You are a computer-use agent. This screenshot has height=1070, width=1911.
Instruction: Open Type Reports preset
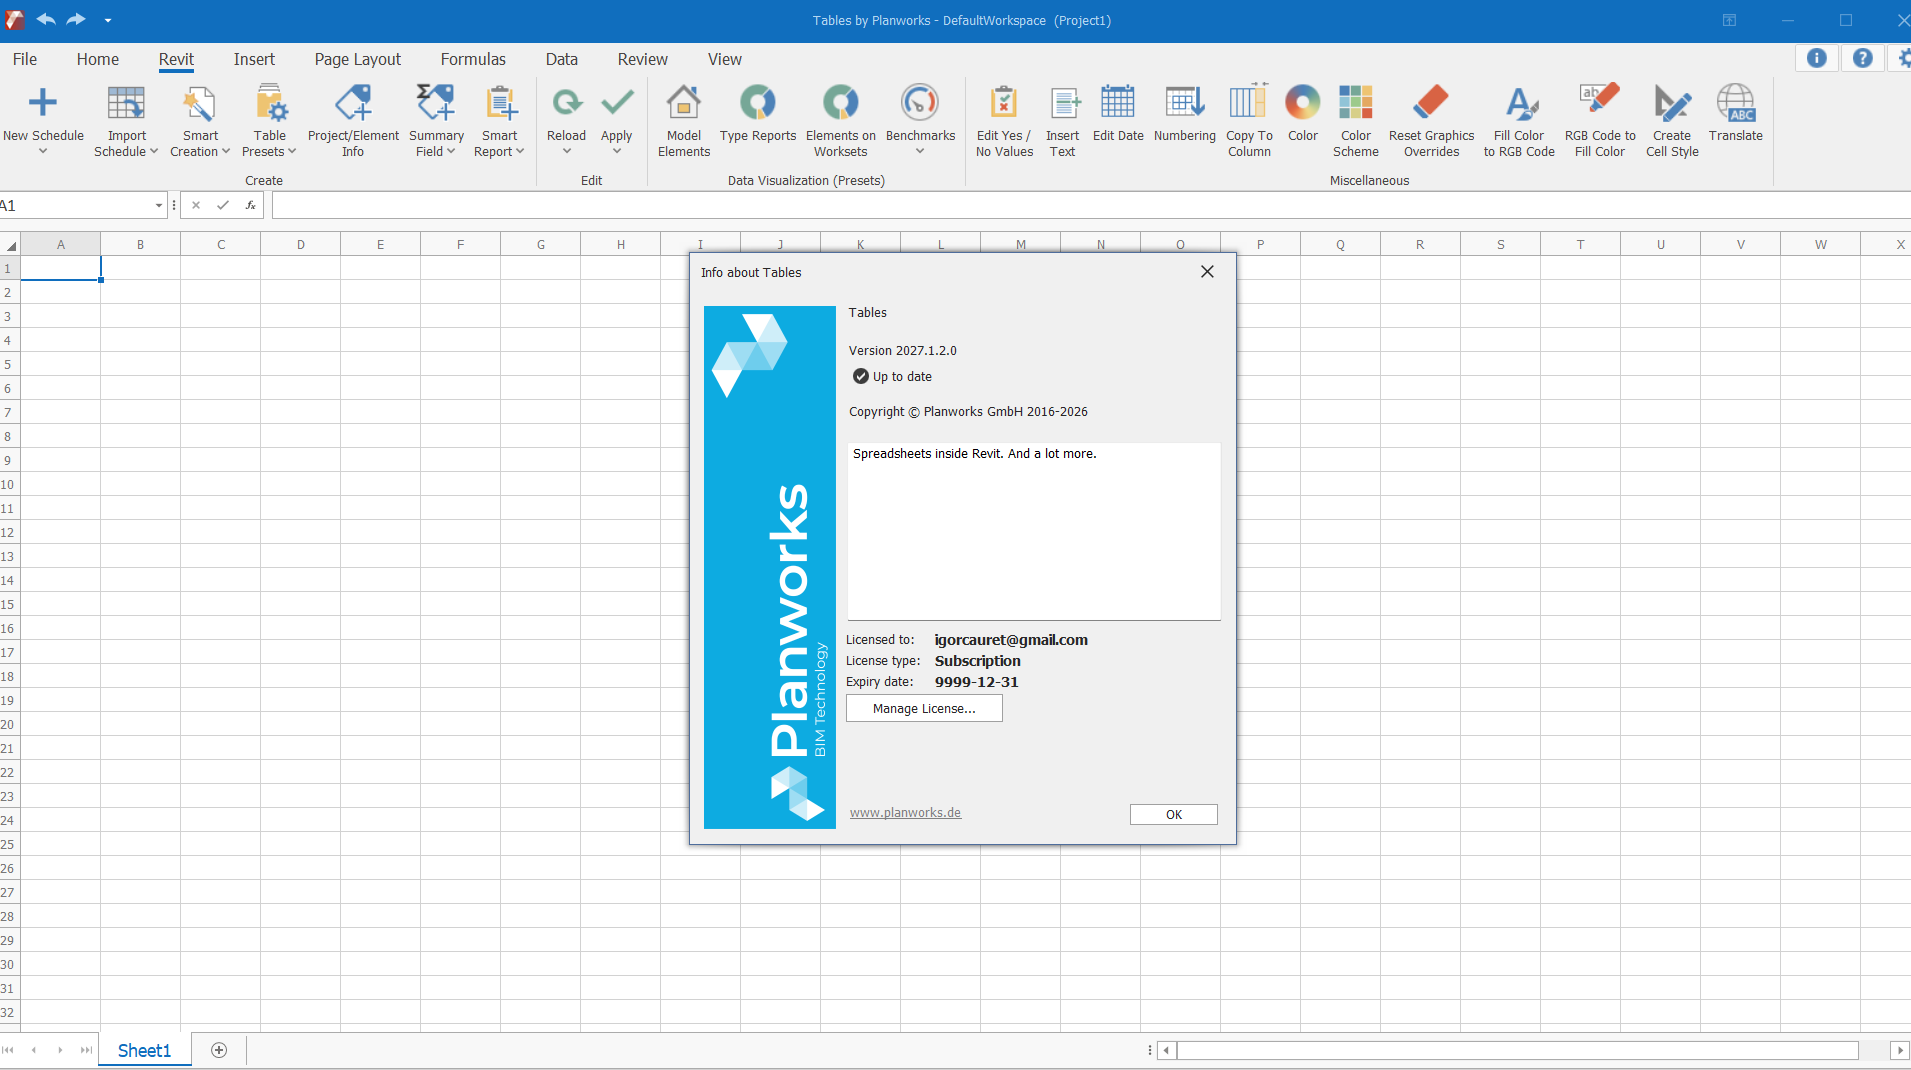(x=758, y=113)
